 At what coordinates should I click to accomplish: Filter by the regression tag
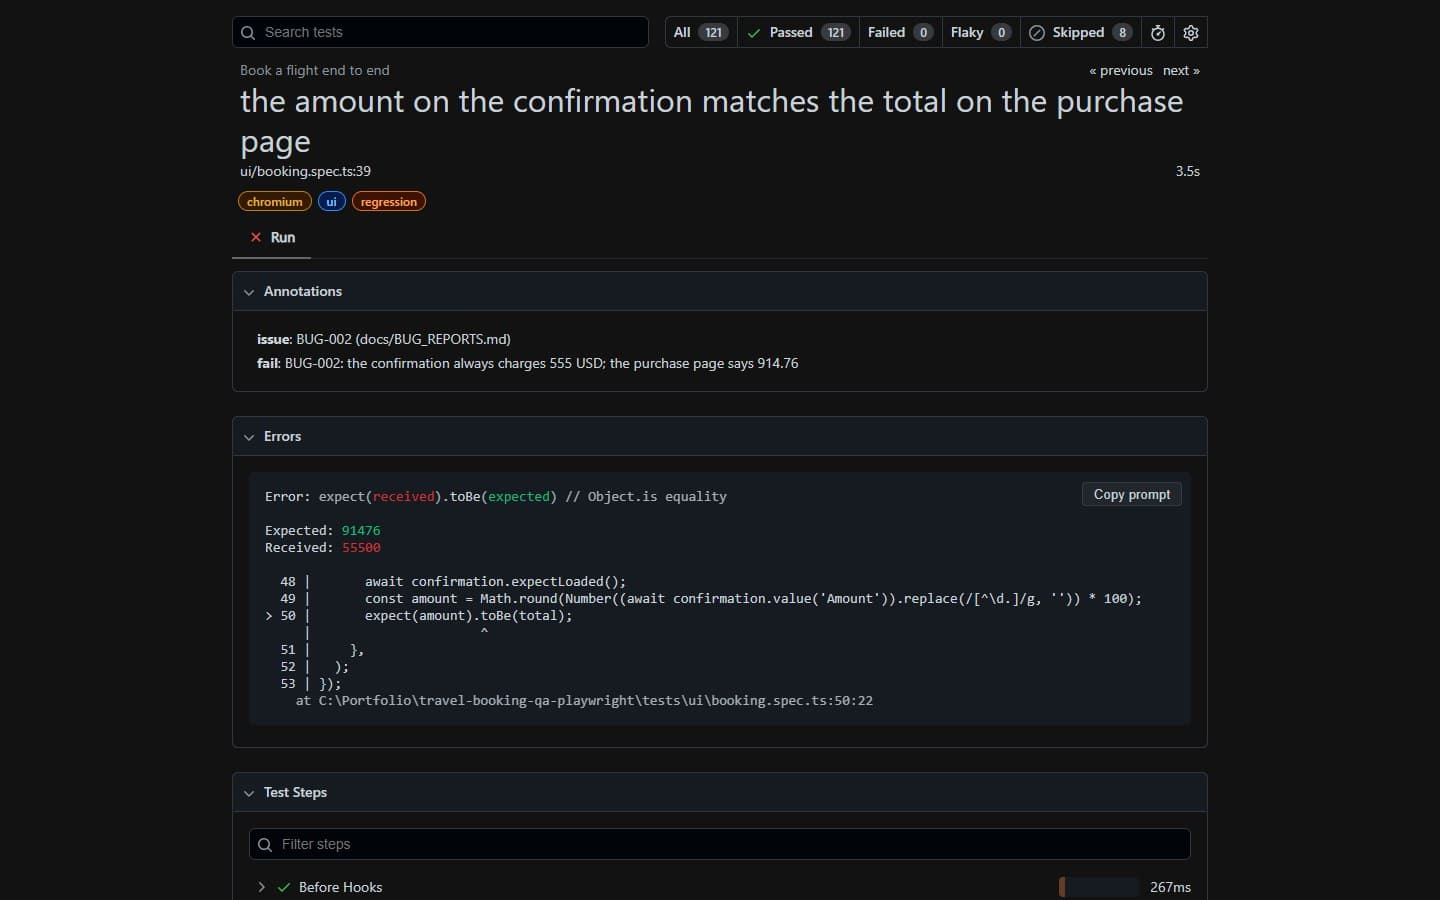389,202
